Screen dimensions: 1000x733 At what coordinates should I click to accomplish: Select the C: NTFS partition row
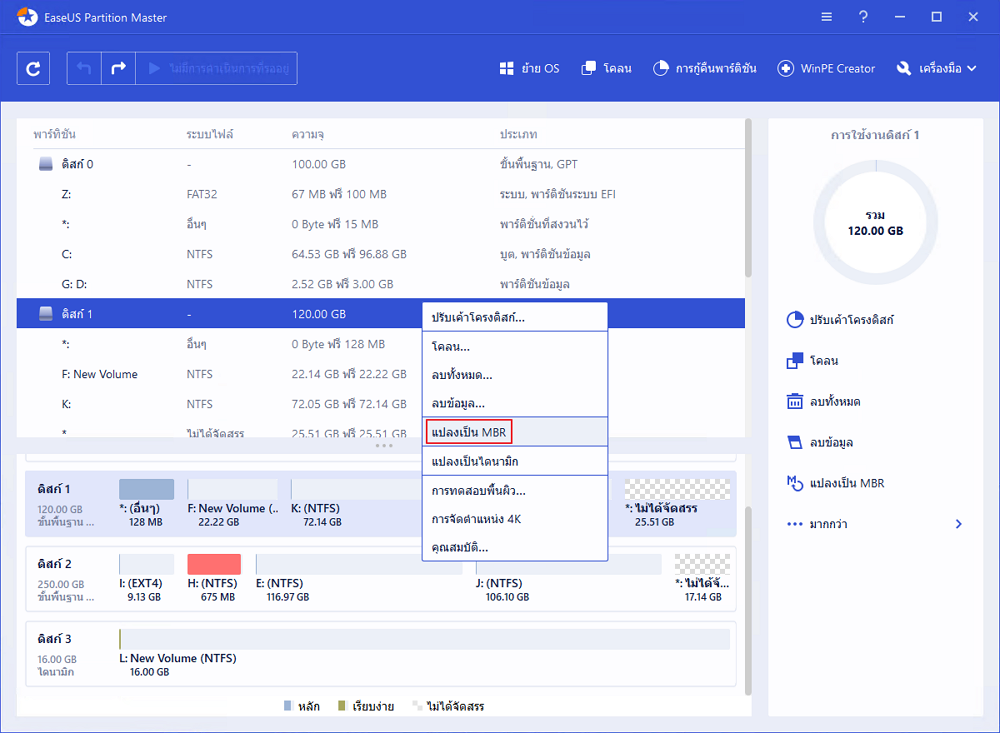[381, 254]
